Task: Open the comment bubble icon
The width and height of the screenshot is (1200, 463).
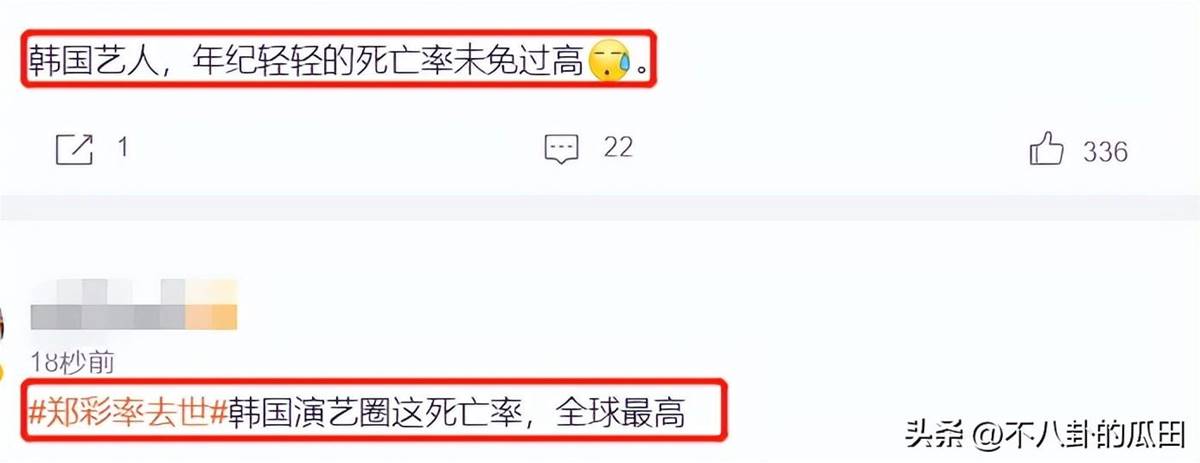Action: (561, 150)
